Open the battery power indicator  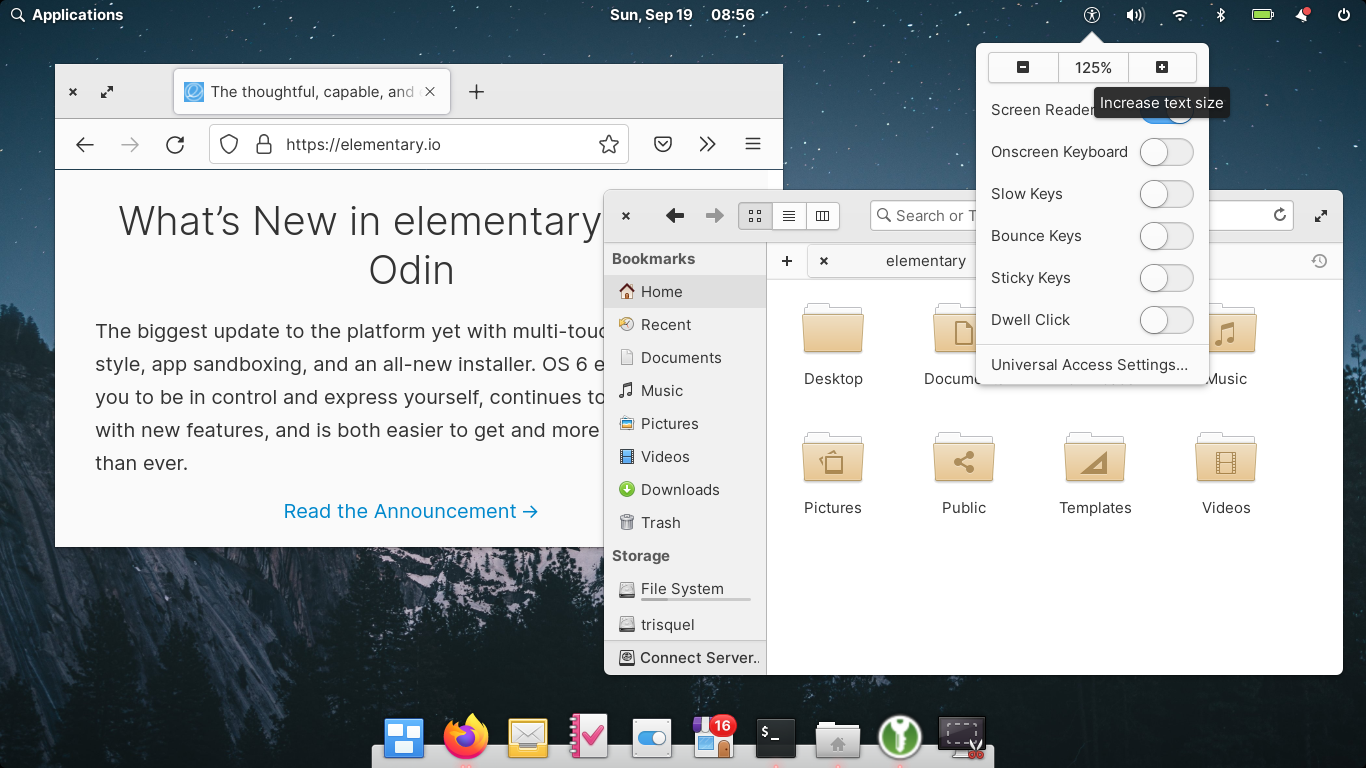pyautogui.click(x=1262, y=15)
